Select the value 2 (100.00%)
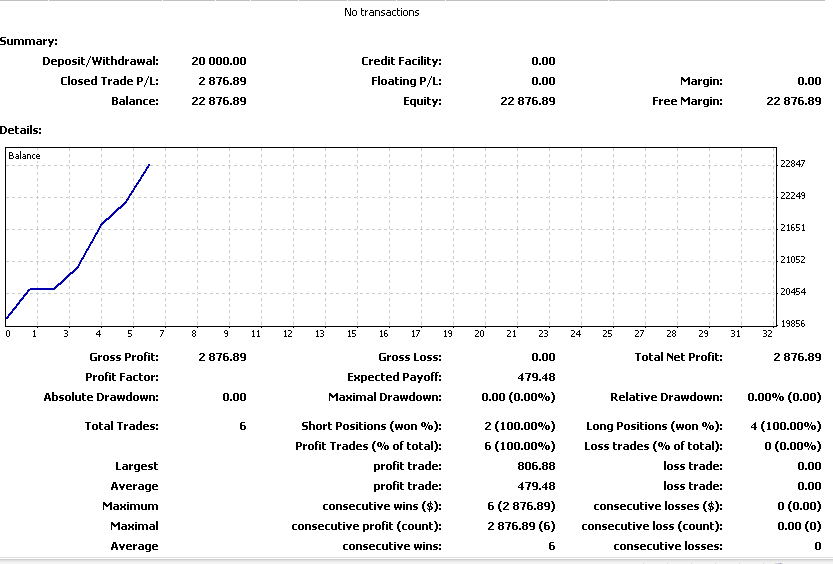The height and width of the screenshot is (564, 833). point(520,426)
